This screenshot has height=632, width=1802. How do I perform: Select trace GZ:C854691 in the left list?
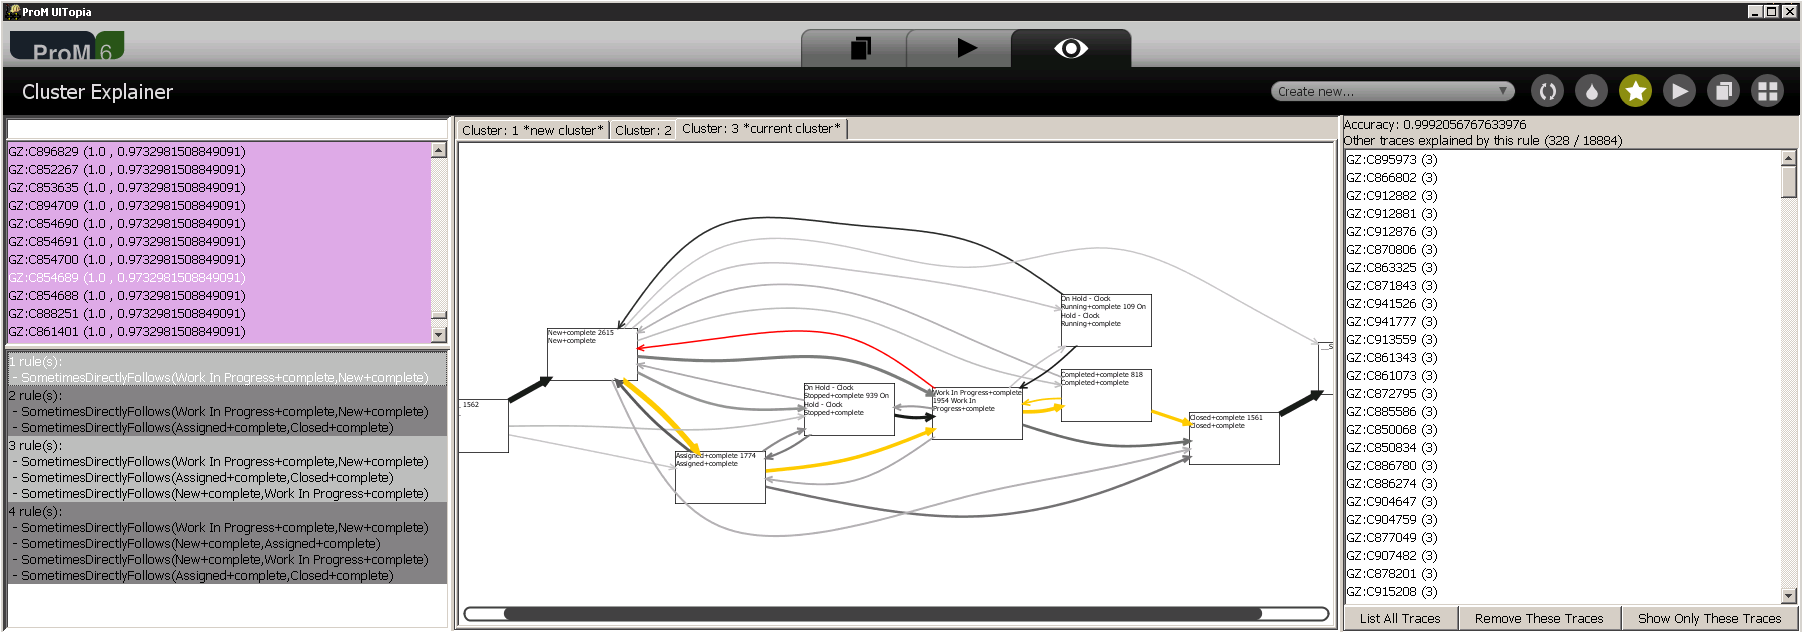[x=219, y=241]
